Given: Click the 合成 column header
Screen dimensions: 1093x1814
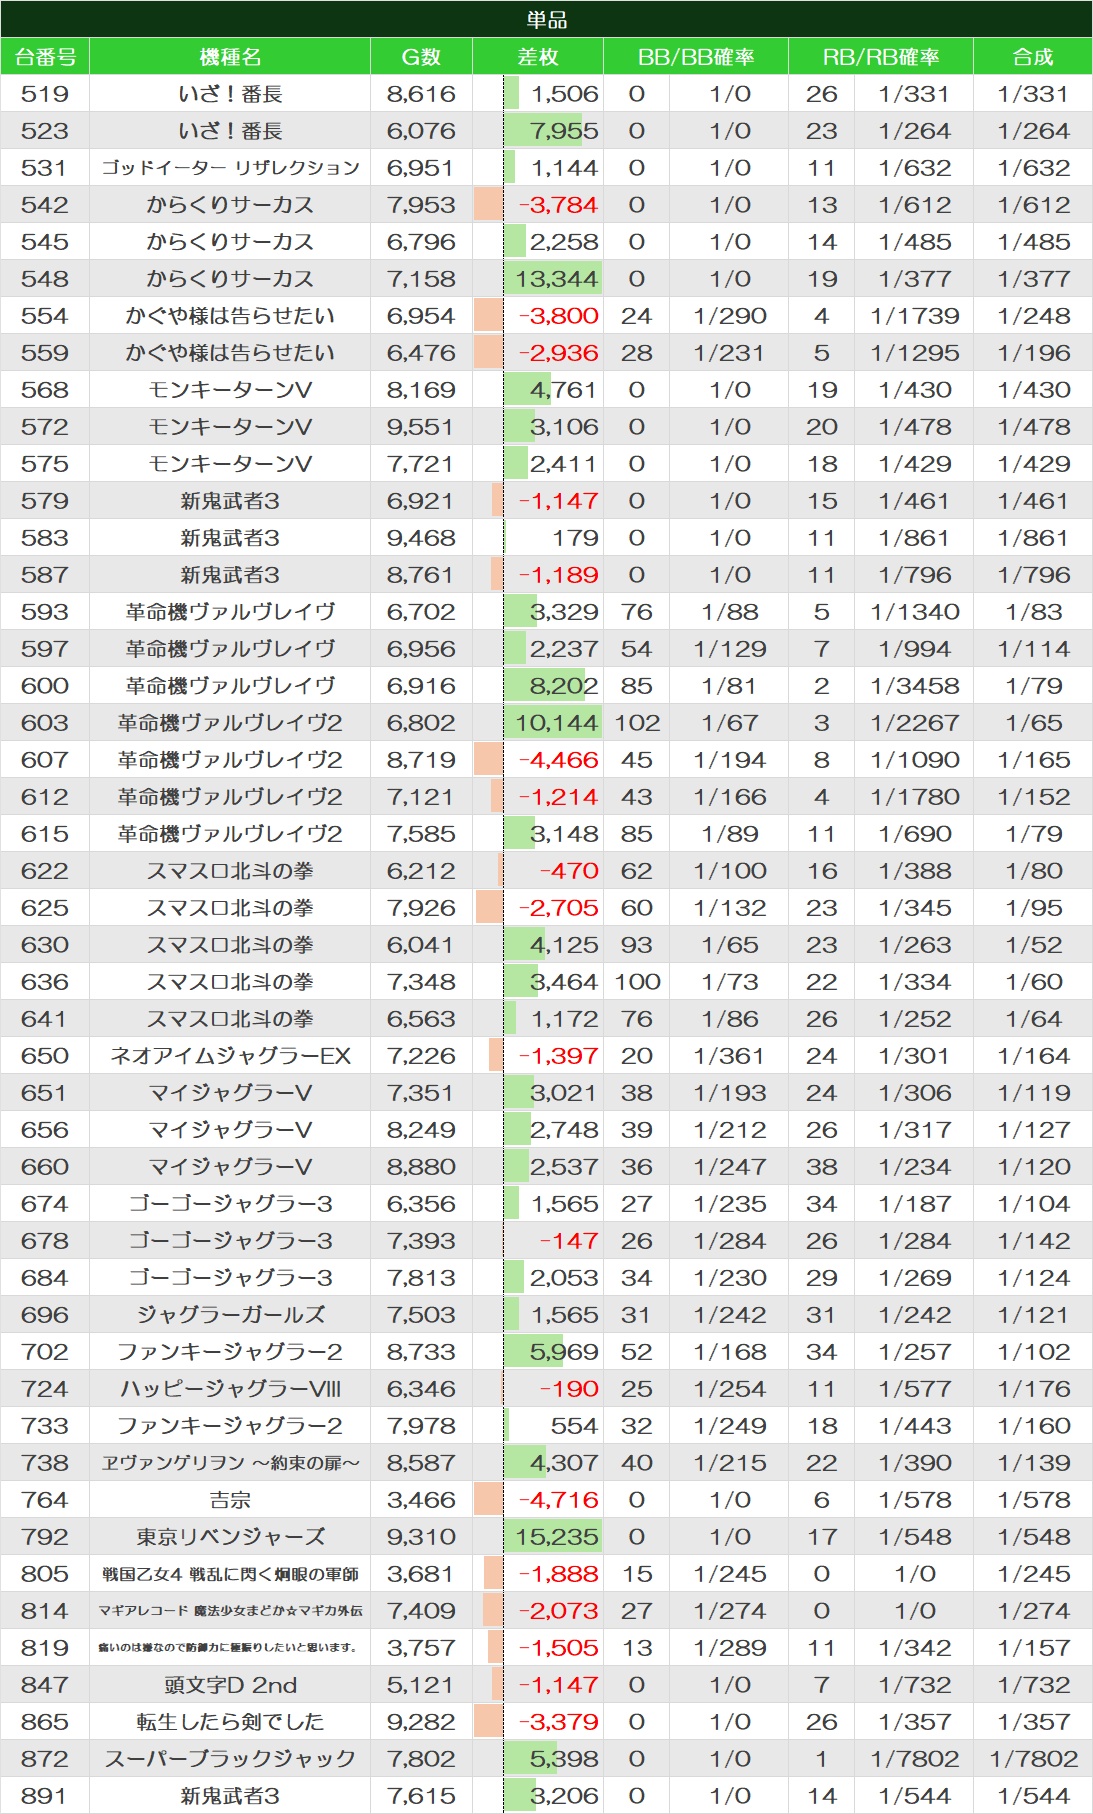Looking at the screenshot, I should click(1033, 57).
